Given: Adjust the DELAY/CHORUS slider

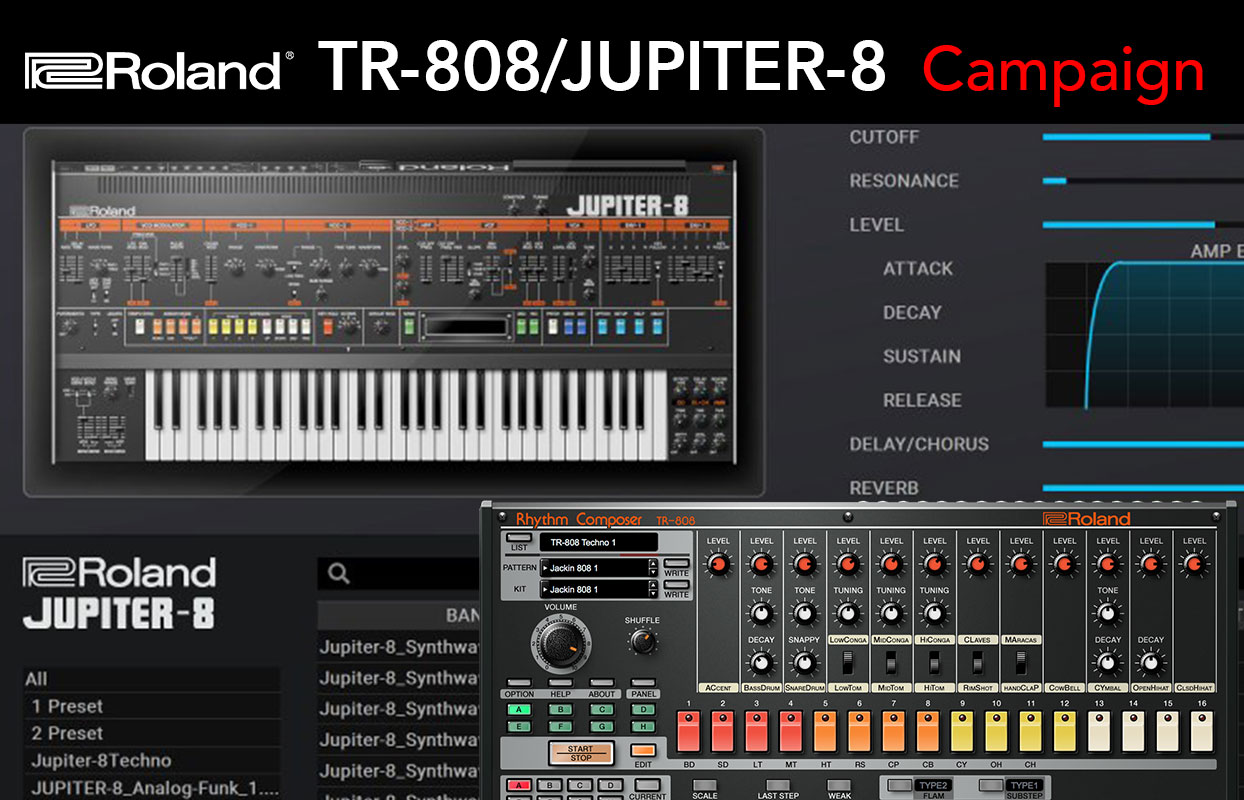Looking at the screenshot, I should click(1143, 444).
